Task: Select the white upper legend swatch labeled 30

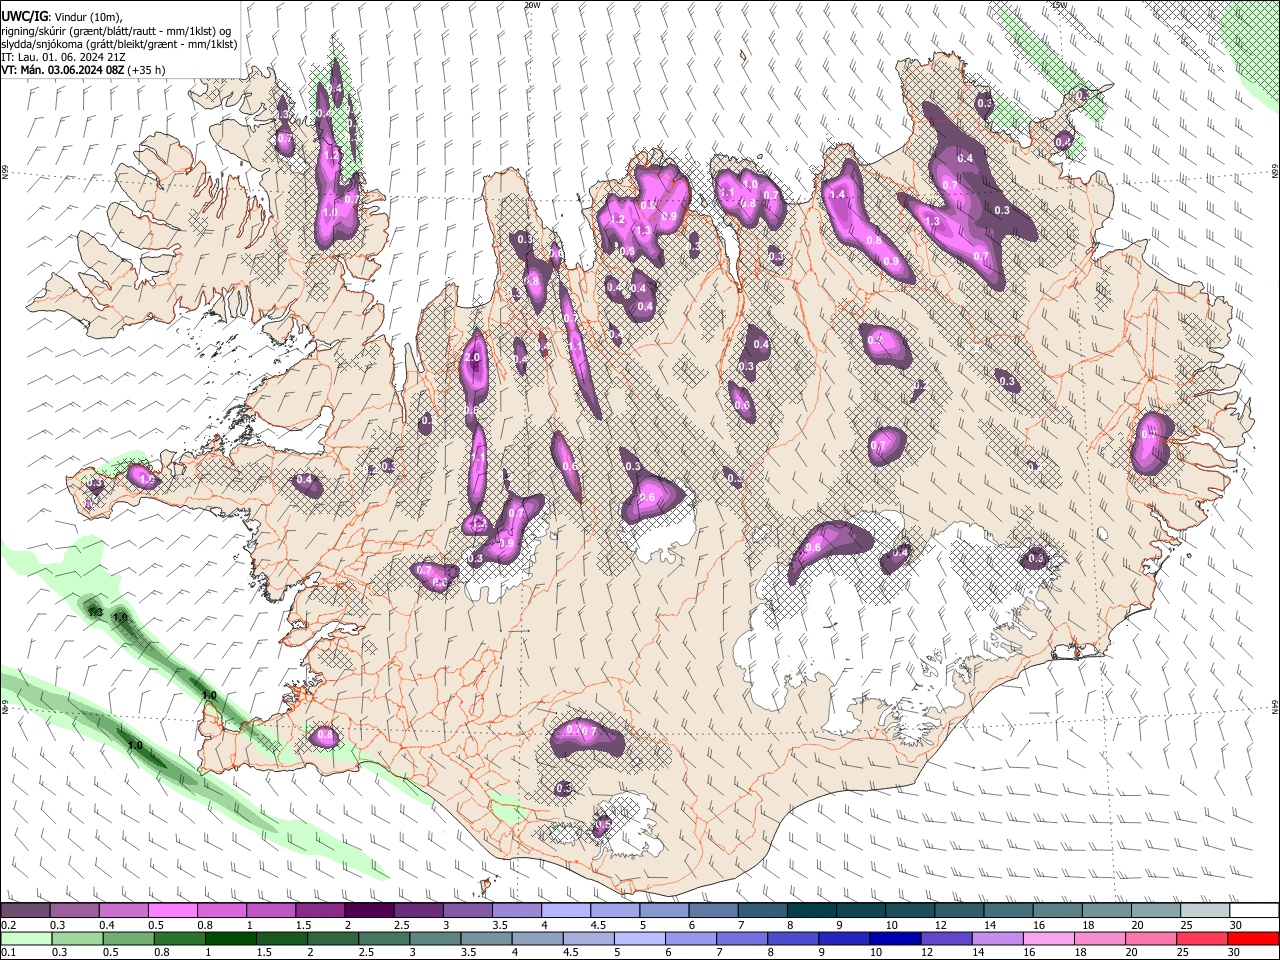Action: (1253, 910)
